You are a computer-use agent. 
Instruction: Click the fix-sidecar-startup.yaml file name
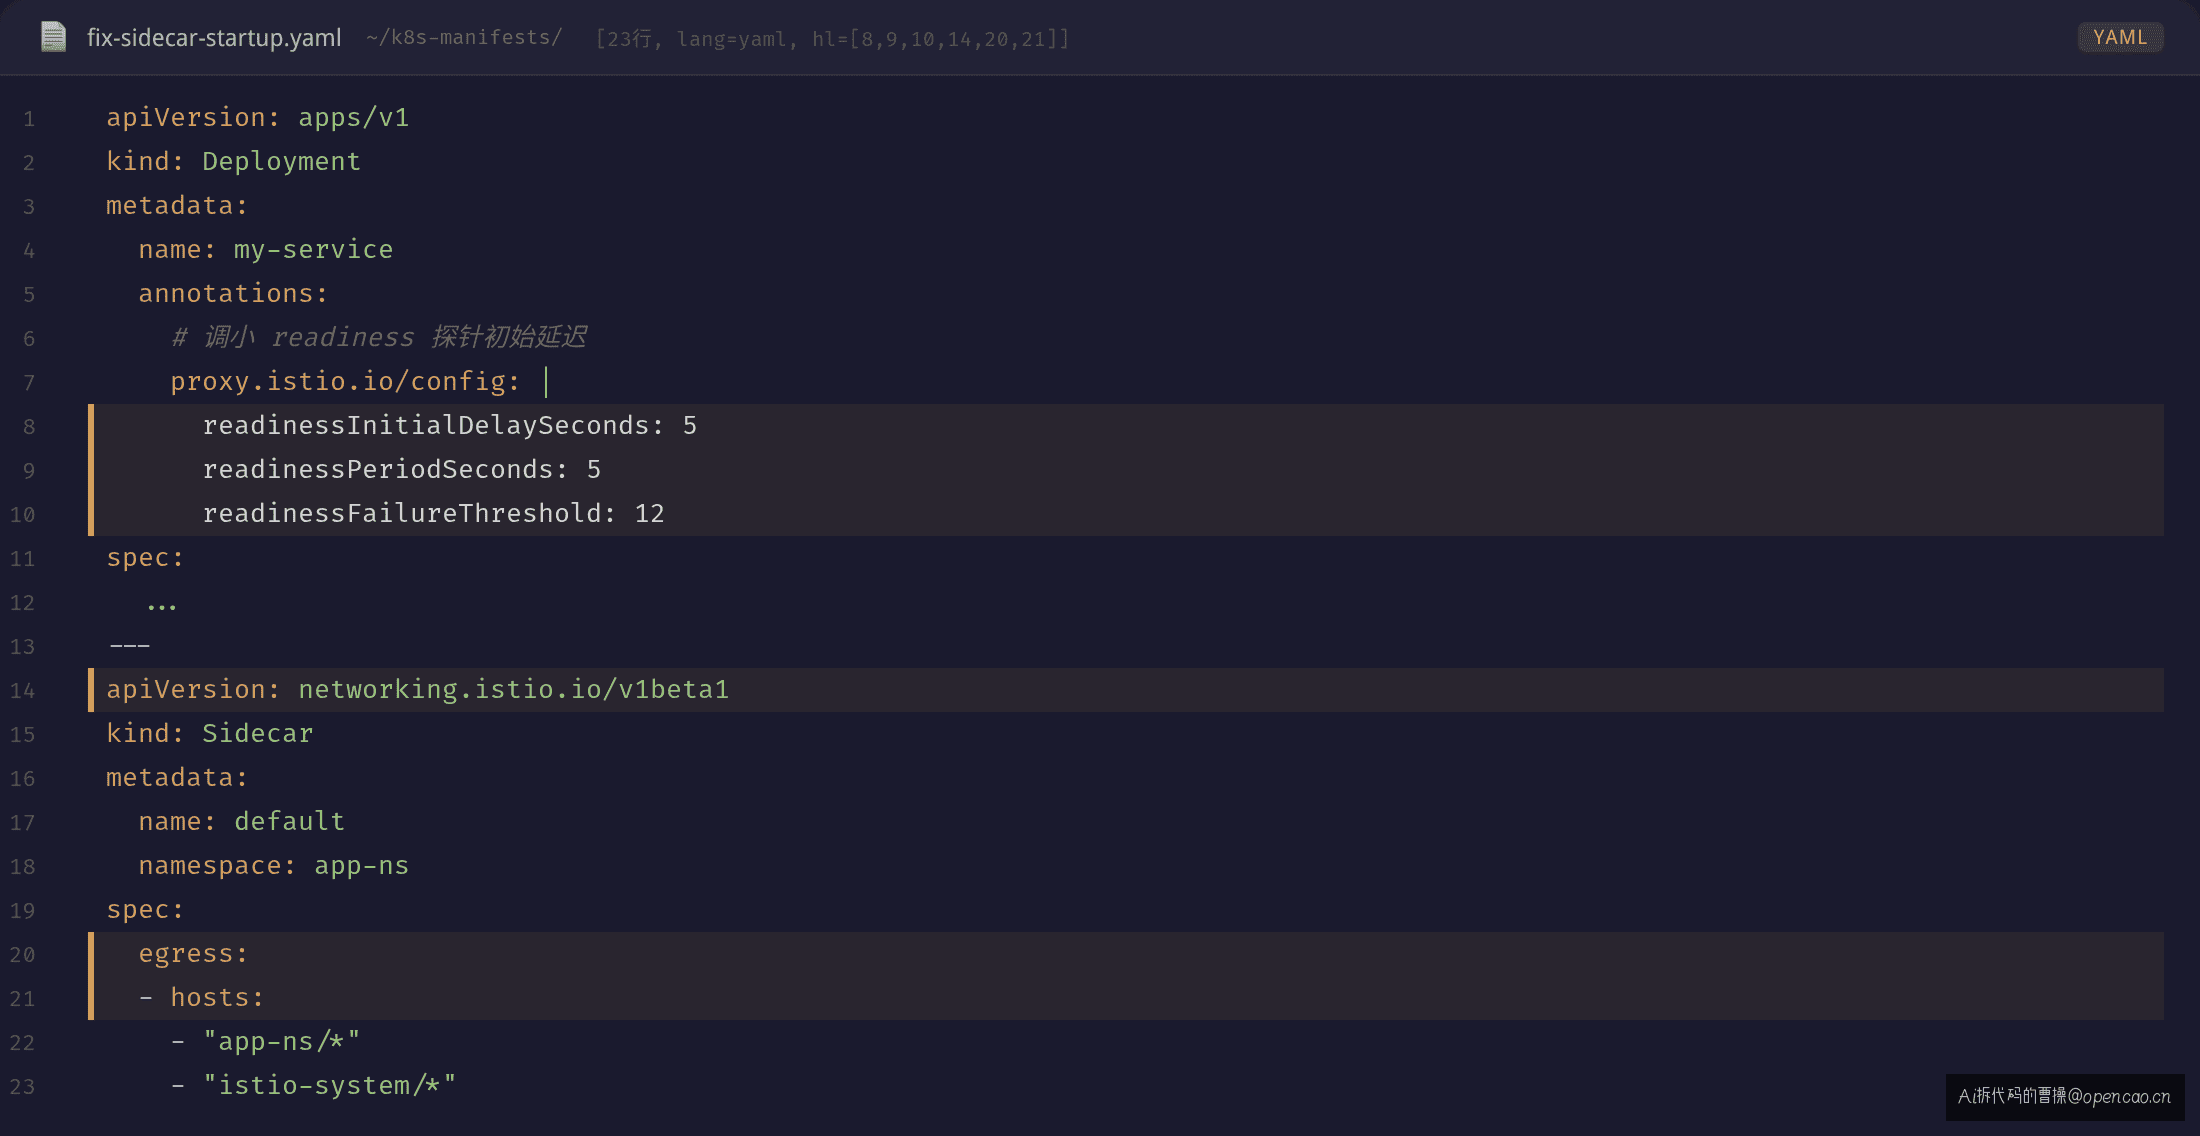(x=214, y=38)
